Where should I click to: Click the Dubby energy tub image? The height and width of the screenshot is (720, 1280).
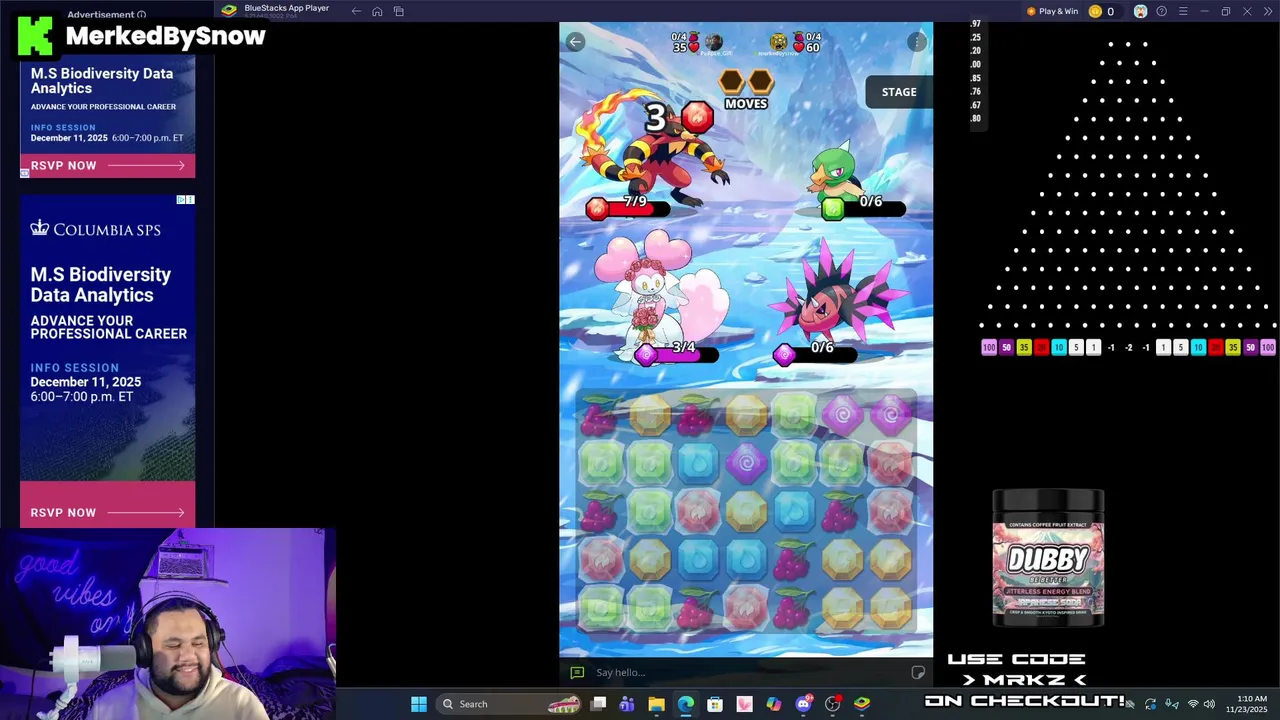(1048, 558)
